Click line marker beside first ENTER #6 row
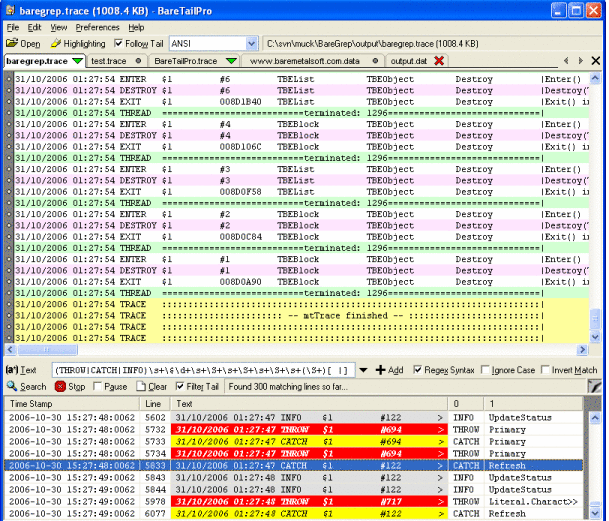The width and height of the screenshot is (609, 521). click(x=9, y=79)
